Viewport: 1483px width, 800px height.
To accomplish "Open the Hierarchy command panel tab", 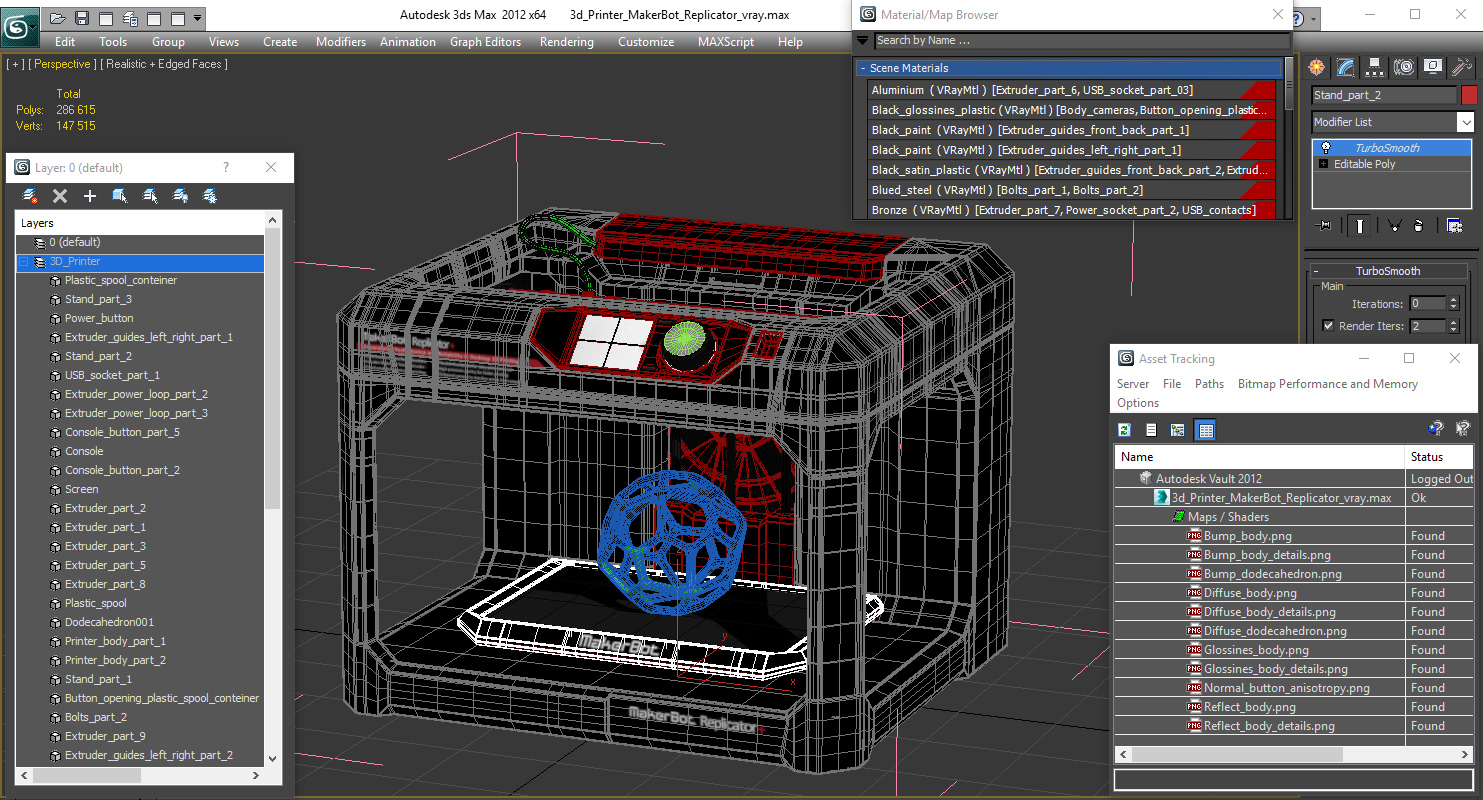I will (x=1375, y=67).
